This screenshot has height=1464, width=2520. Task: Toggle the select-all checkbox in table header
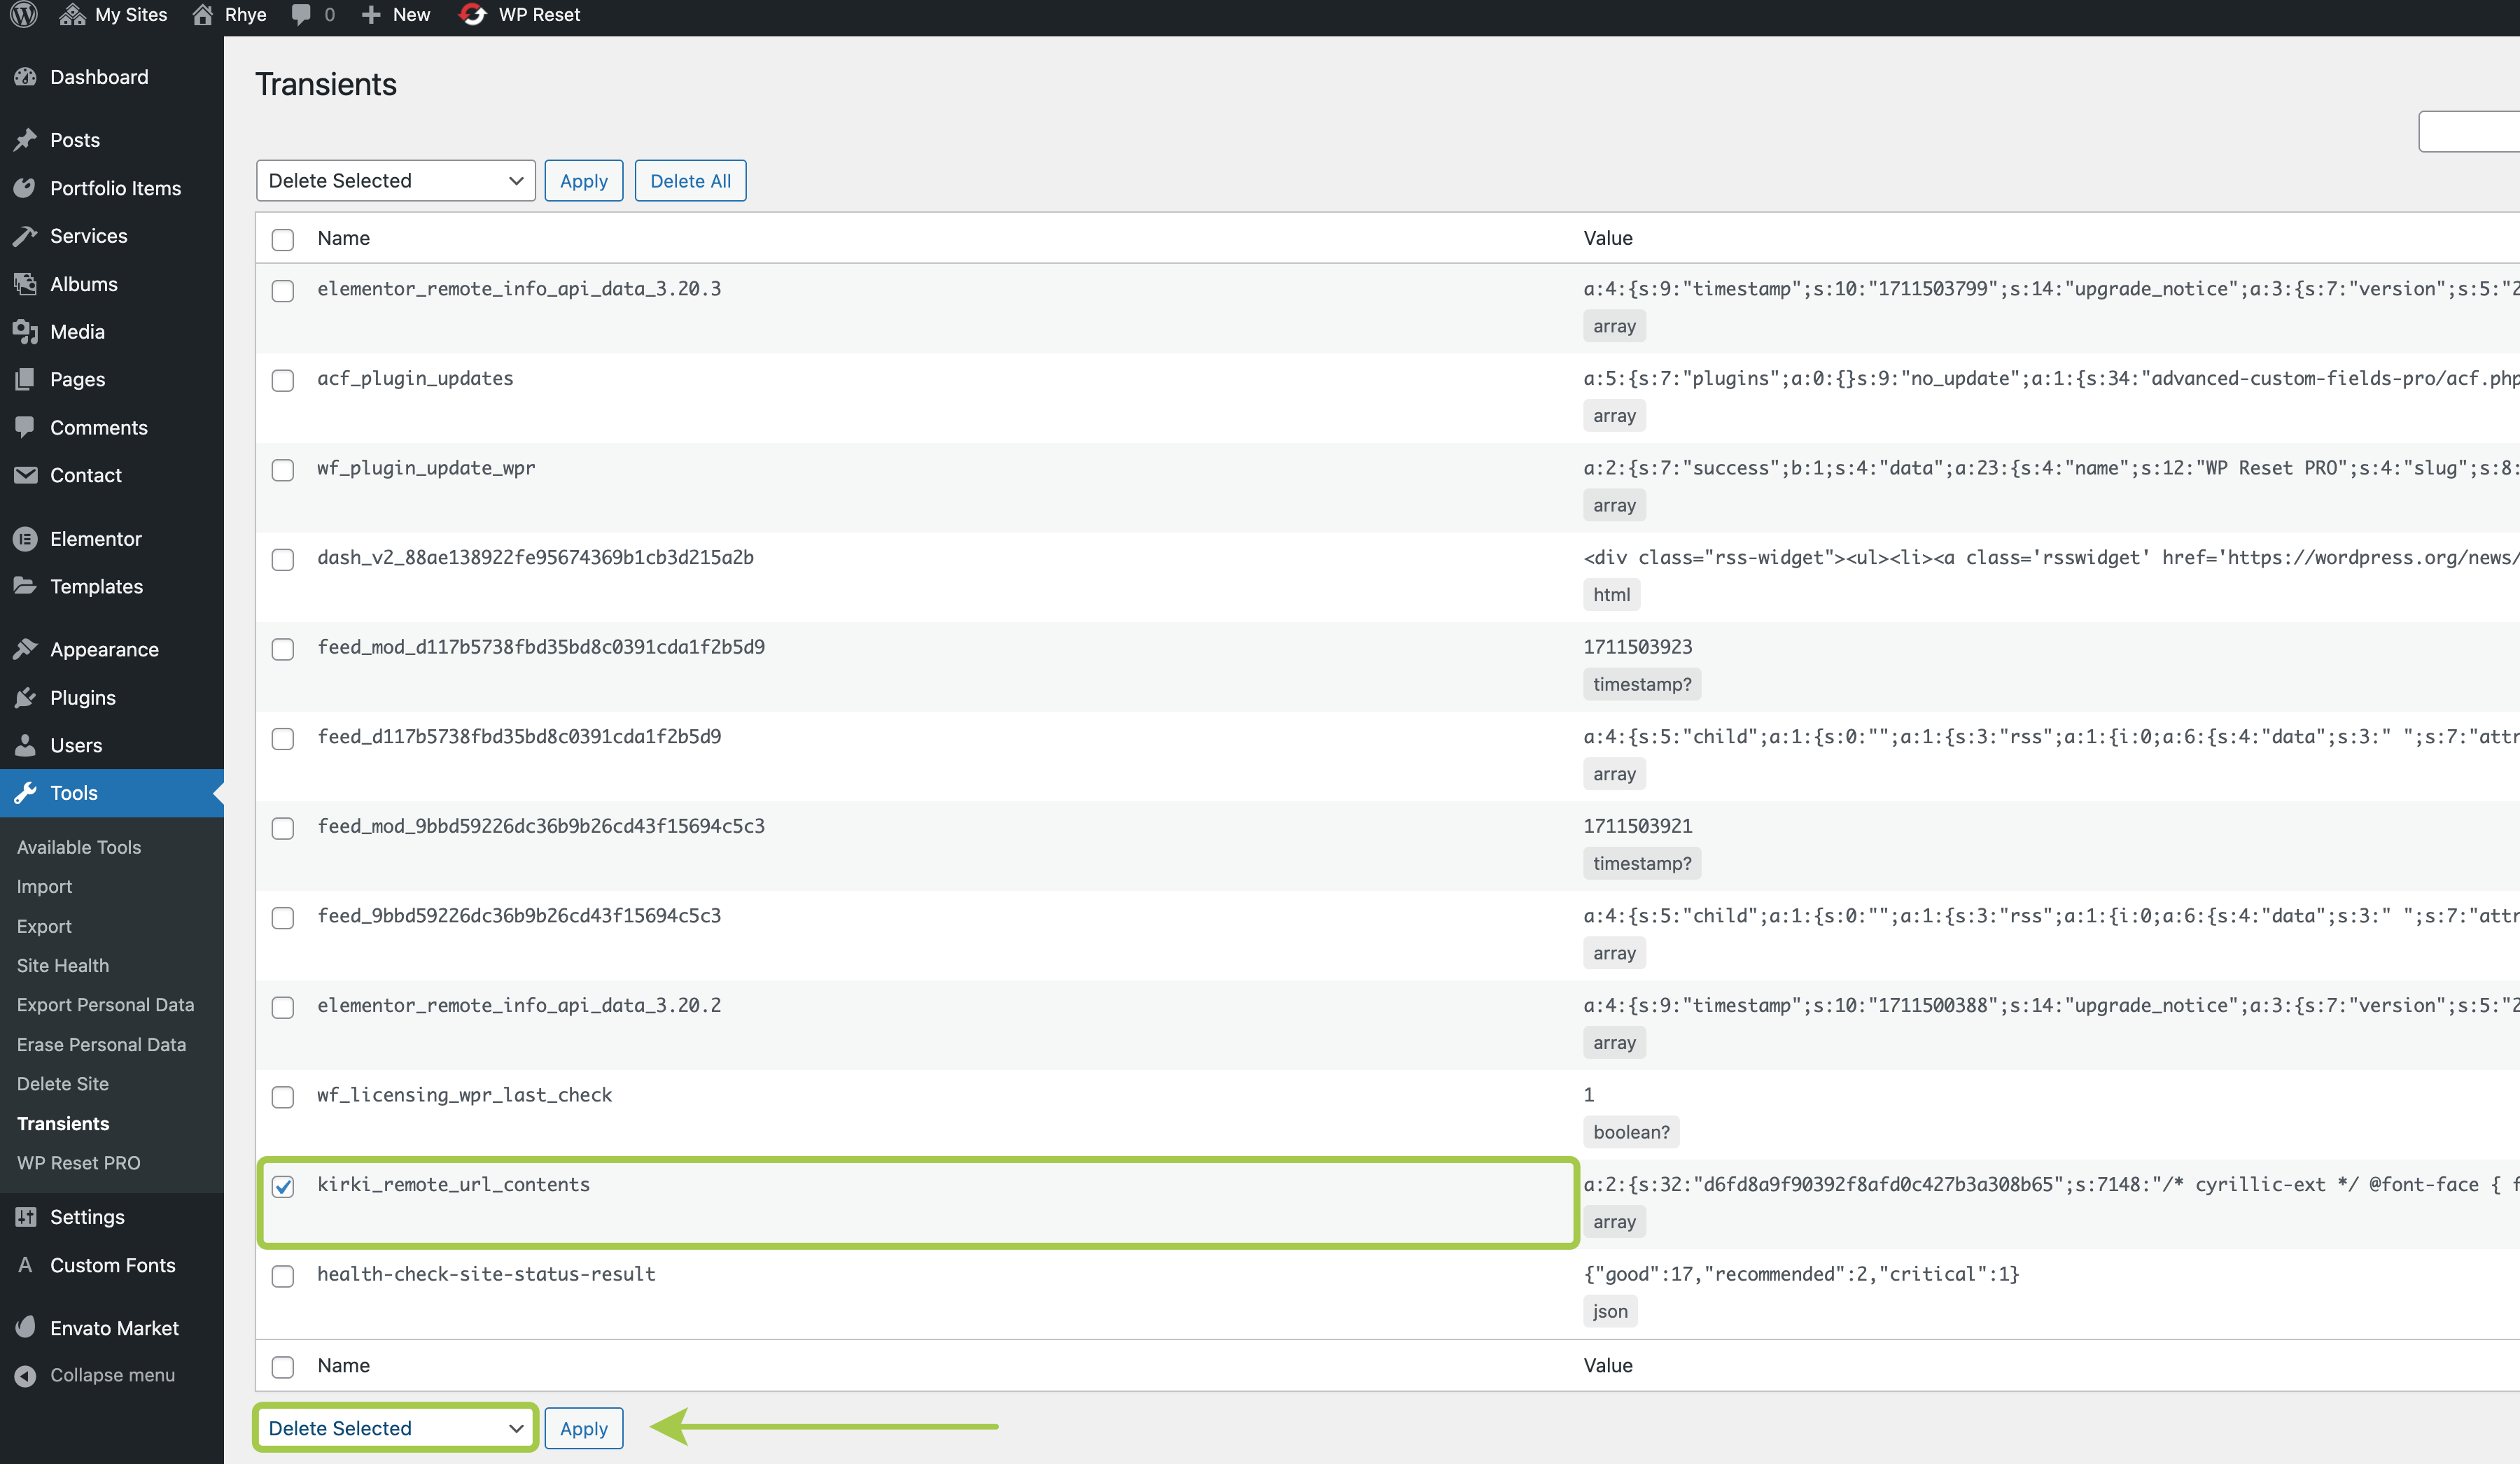(x=283, y=240)
